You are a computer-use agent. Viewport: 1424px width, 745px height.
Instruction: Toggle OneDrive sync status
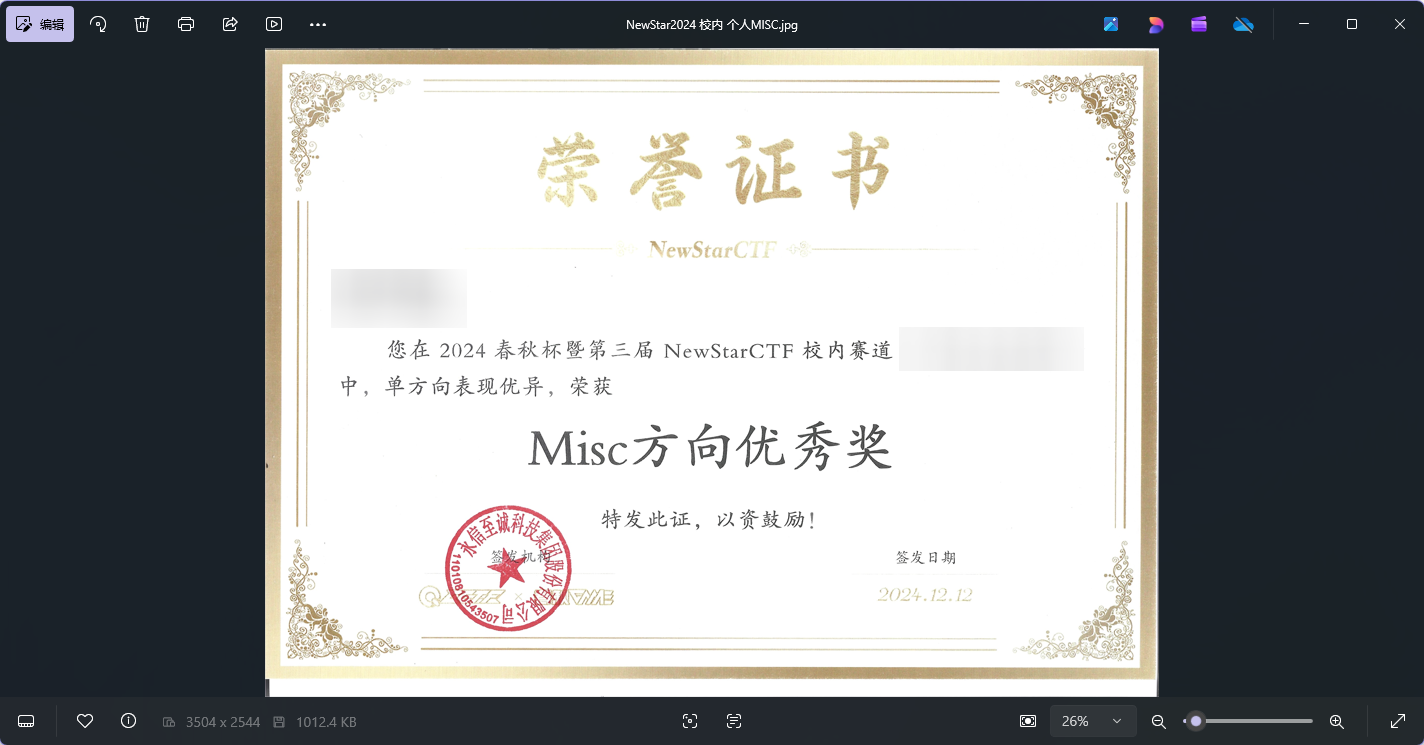1243,23
